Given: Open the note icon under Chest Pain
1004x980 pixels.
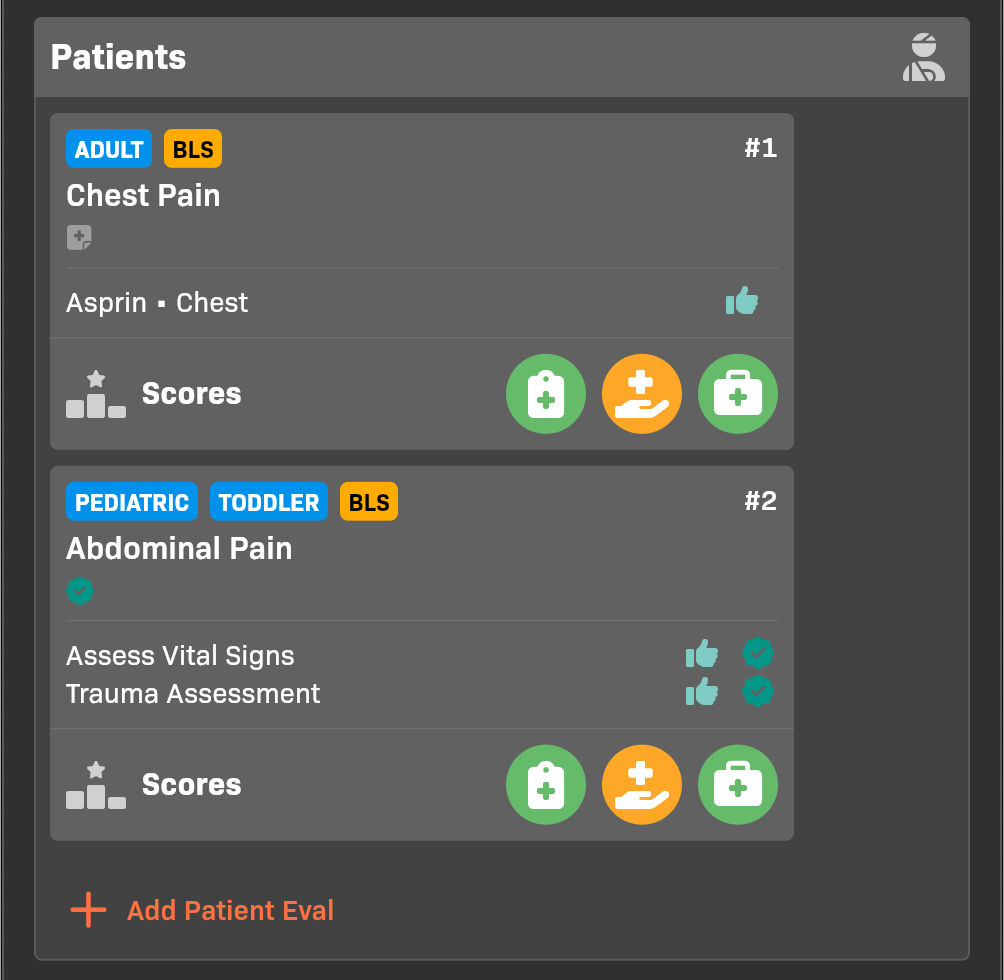Looking at the screenshot, I should [79, 237].
